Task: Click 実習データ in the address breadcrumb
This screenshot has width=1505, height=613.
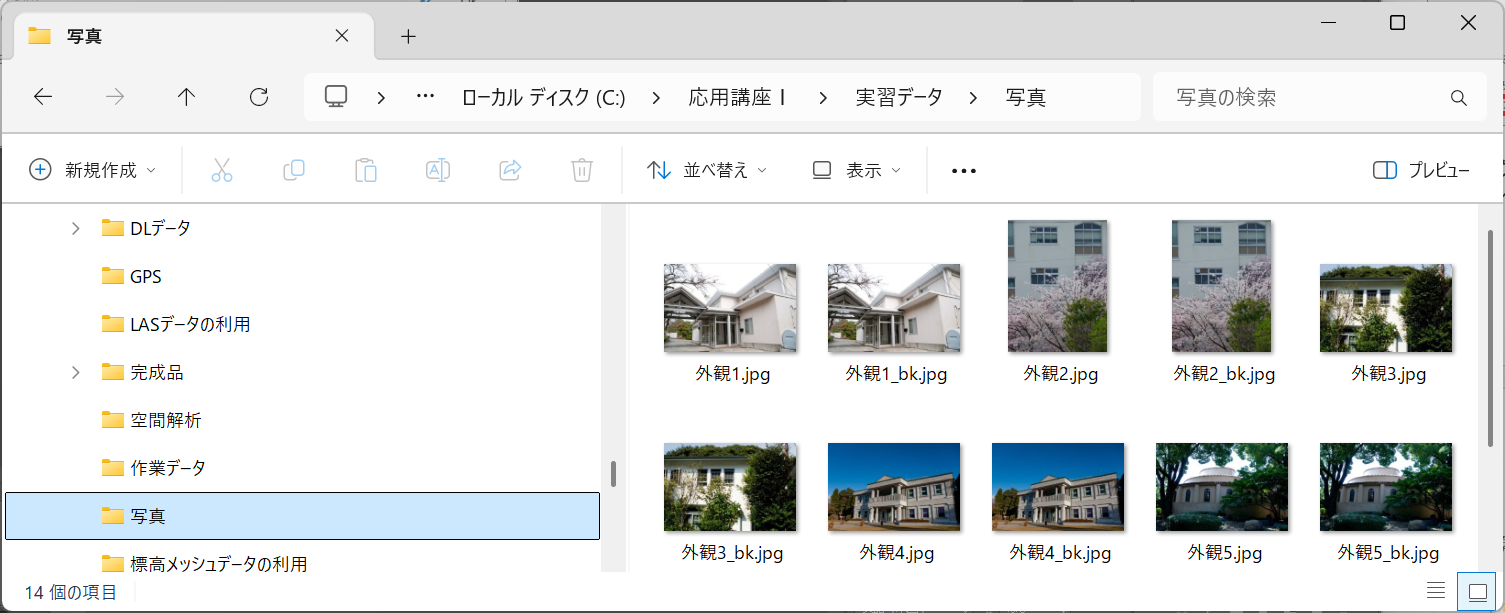Action: click(x=898, y=97)
